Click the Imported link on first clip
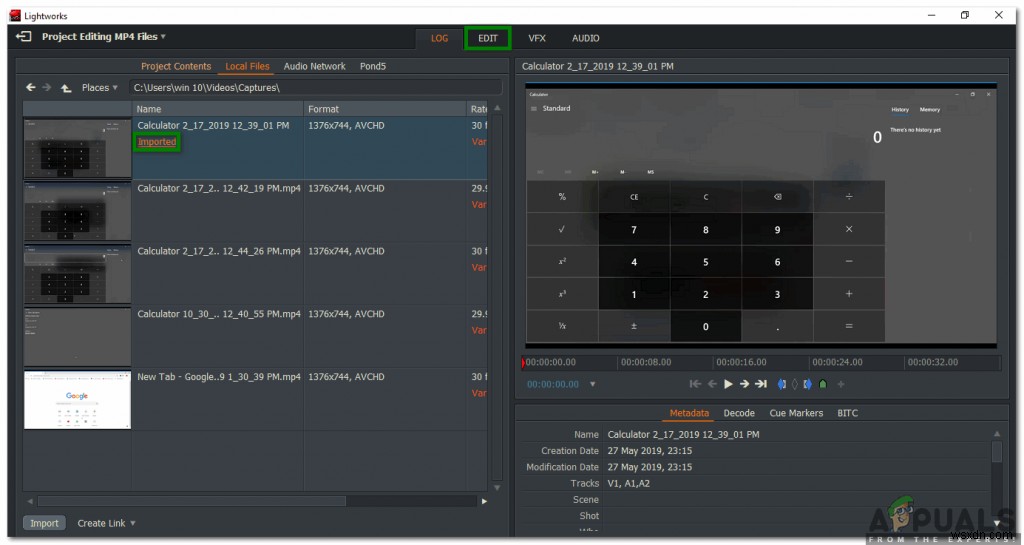Viewport: 1024px width, 545px height. pos(157,142)
